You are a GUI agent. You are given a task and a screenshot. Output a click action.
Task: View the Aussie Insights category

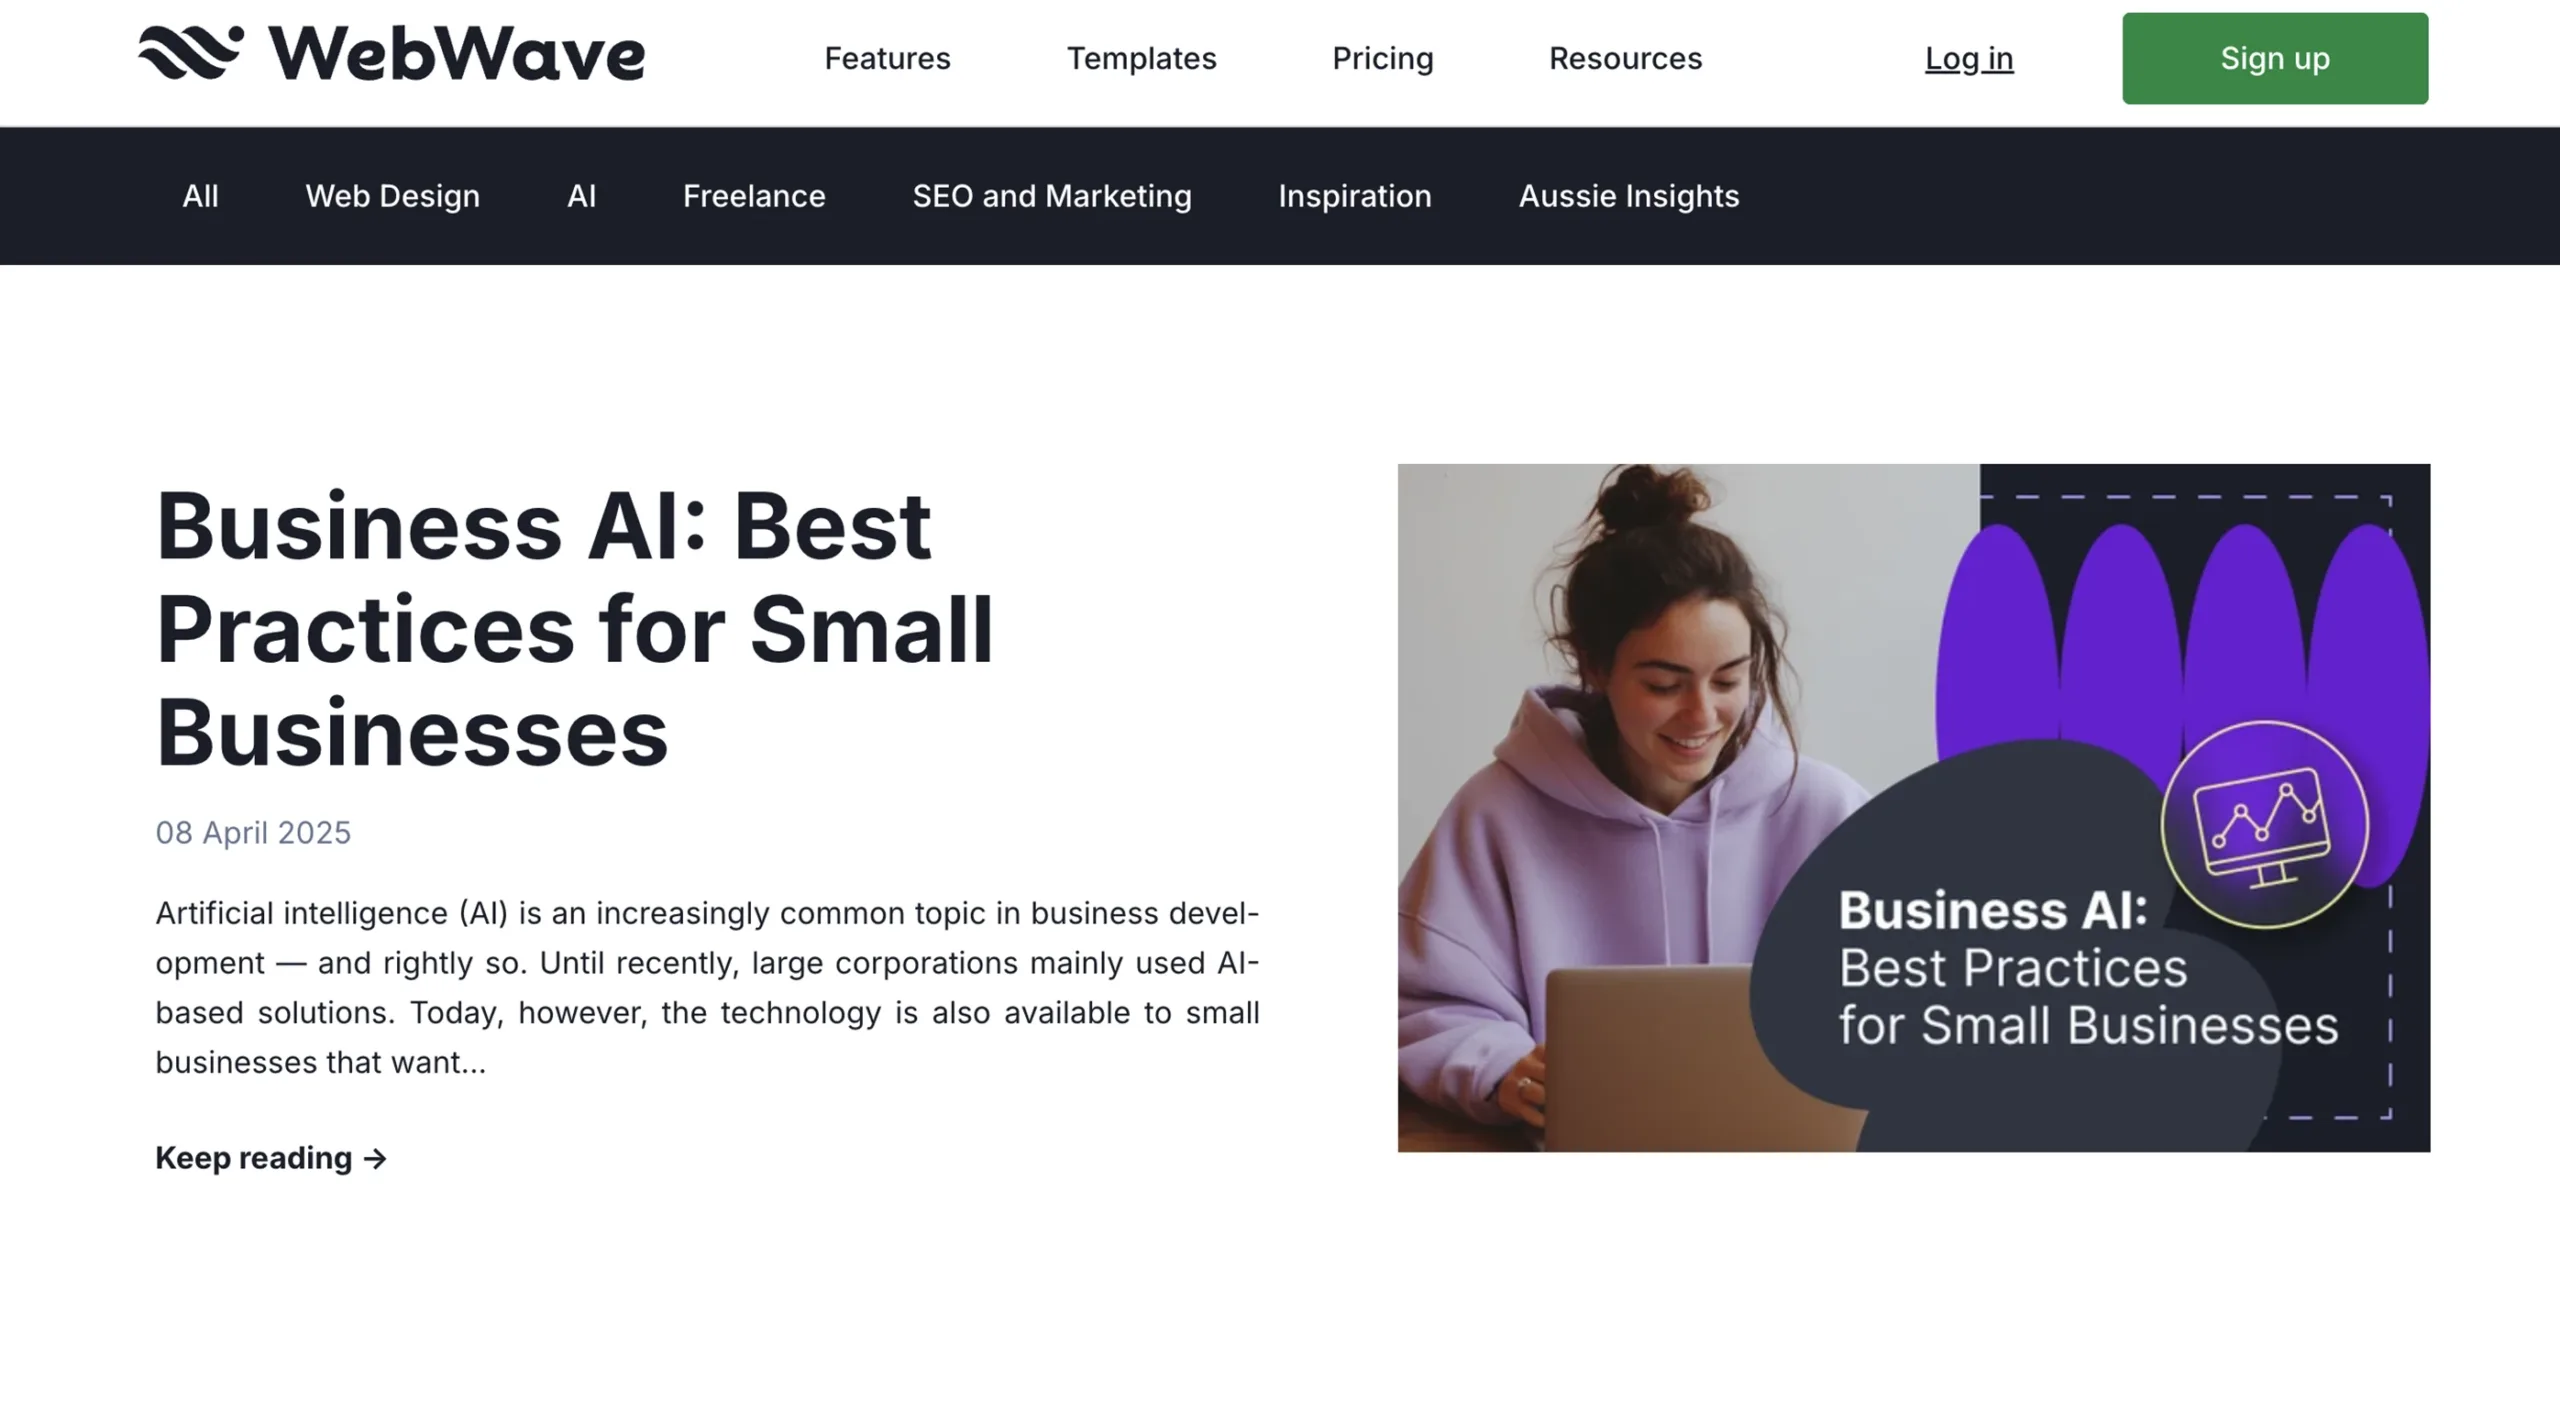click(x=1628, y=195)
